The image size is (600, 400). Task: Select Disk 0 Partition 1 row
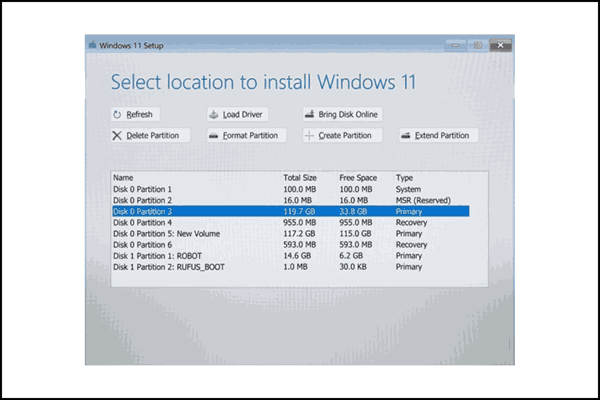(x=291, y=189)
